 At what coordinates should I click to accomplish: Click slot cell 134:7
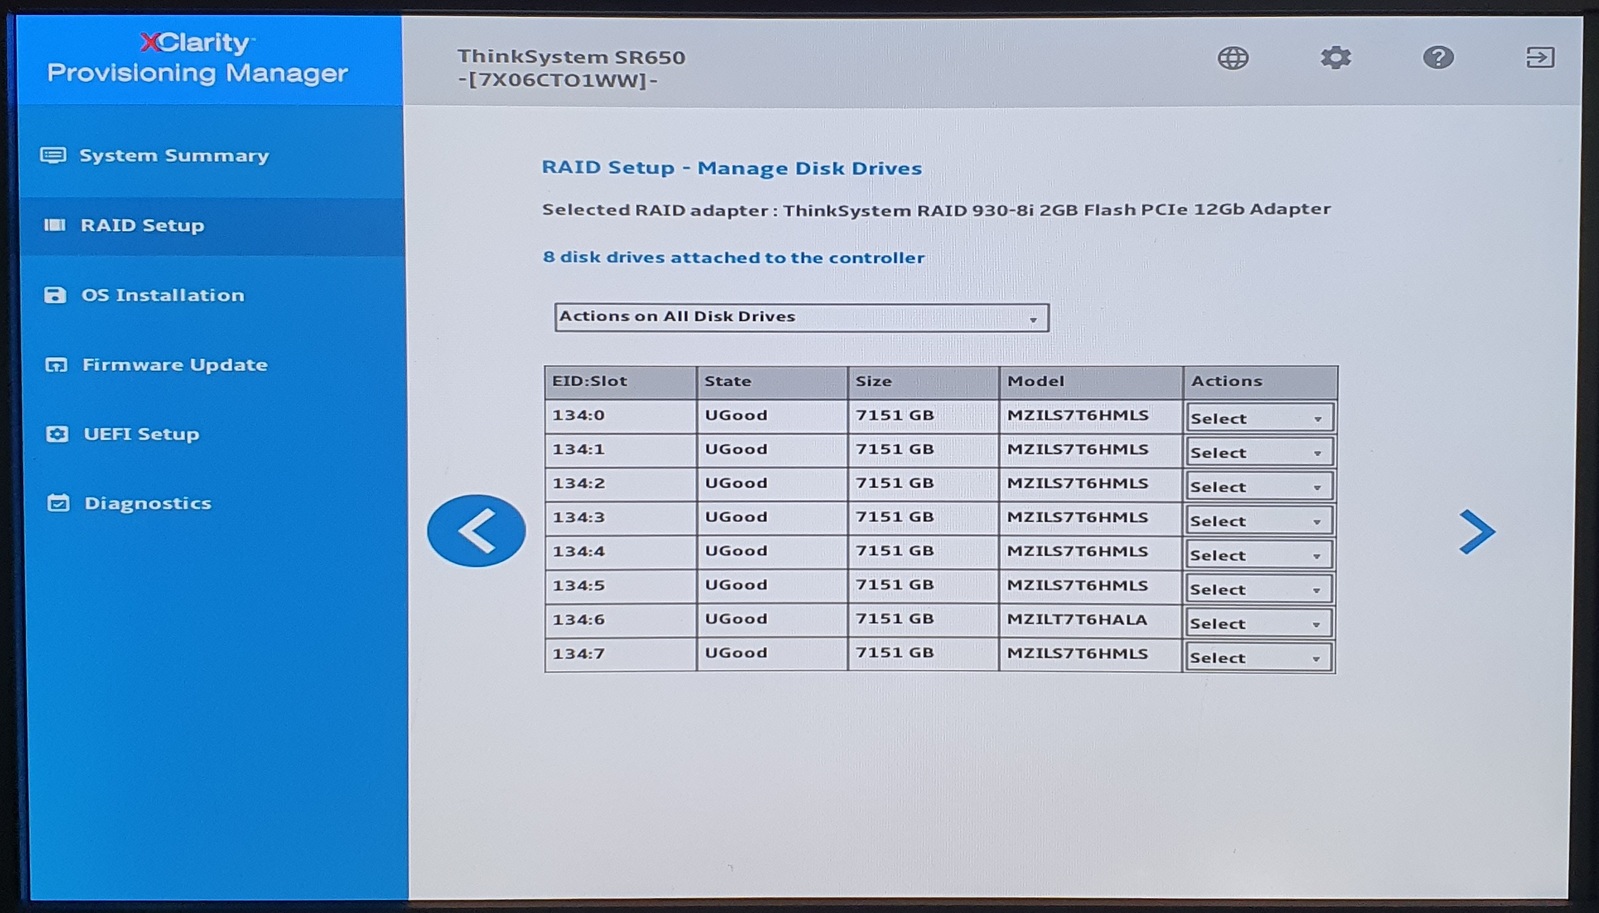pos(620,653)
